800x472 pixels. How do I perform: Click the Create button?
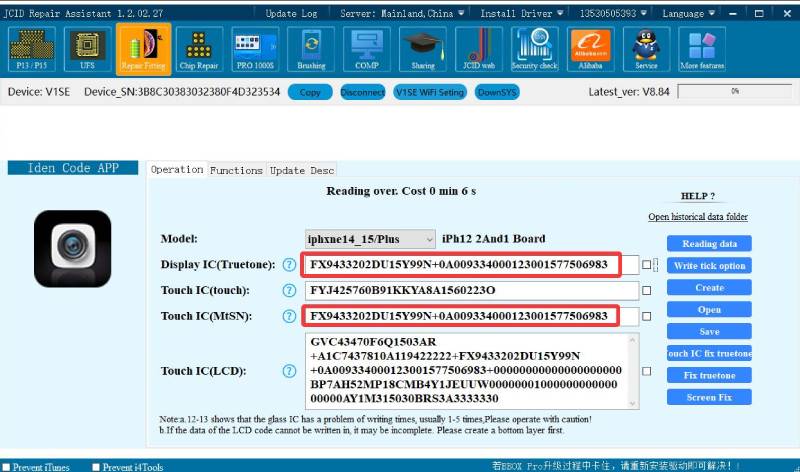point(709,287)
